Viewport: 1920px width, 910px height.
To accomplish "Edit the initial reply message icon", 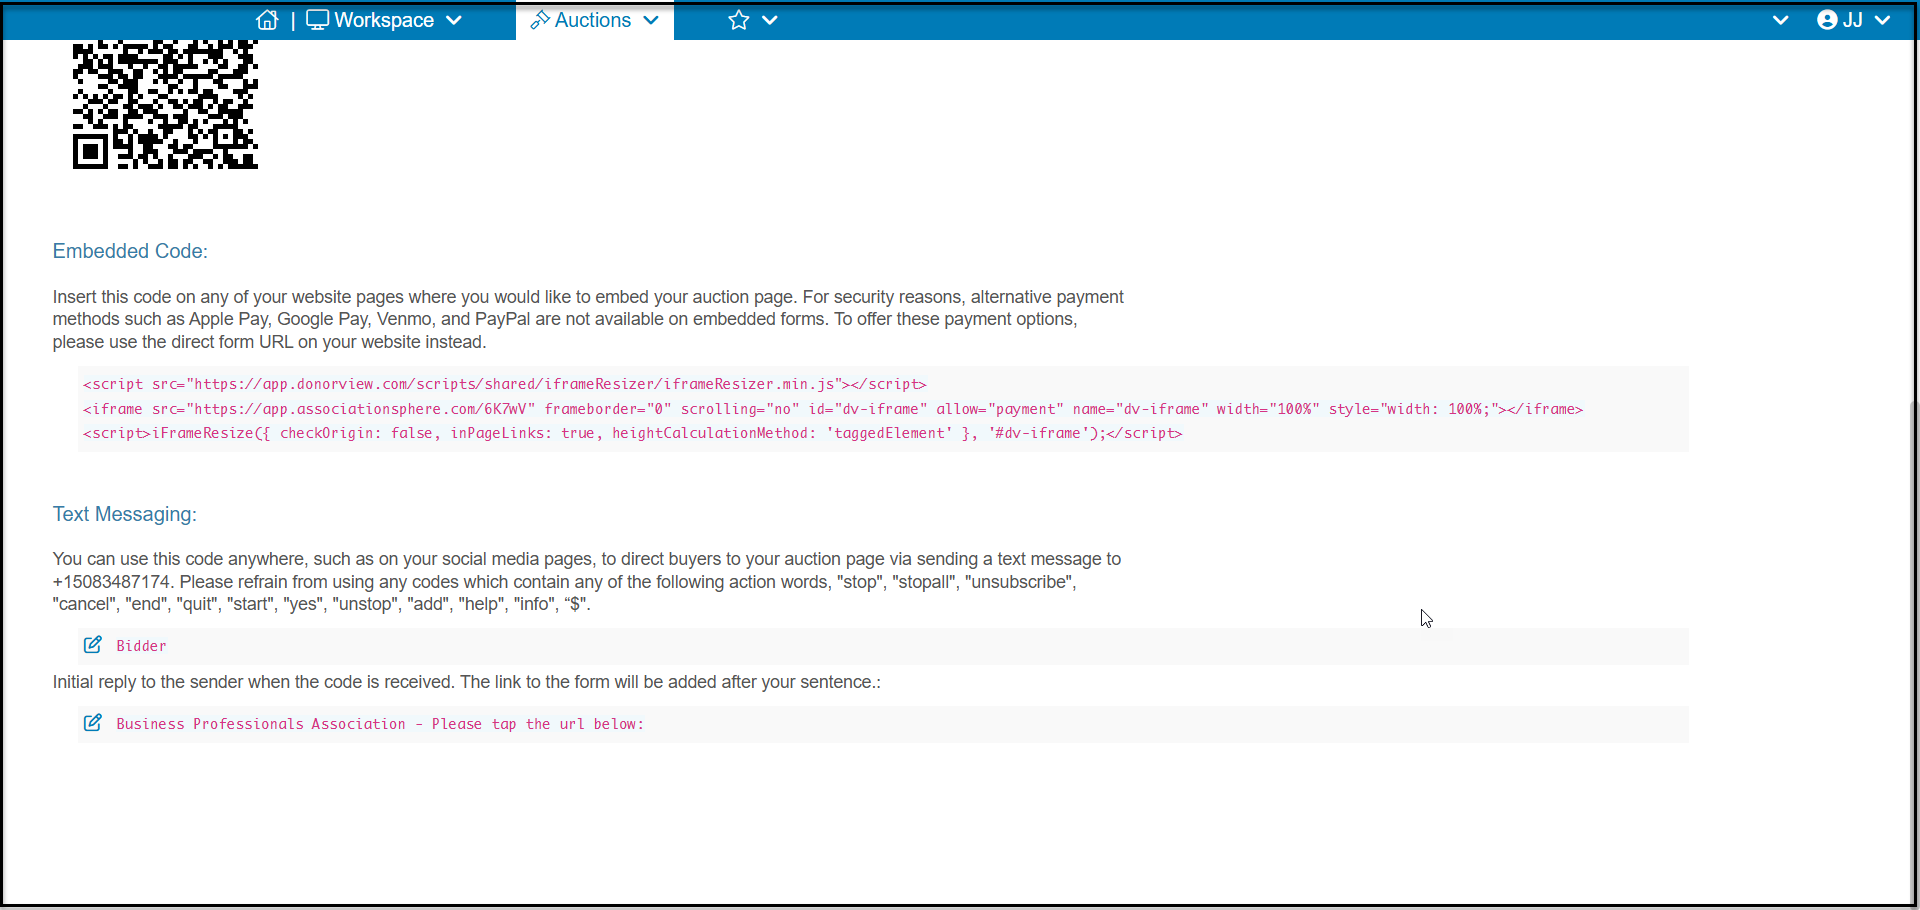I will (93, 723).
